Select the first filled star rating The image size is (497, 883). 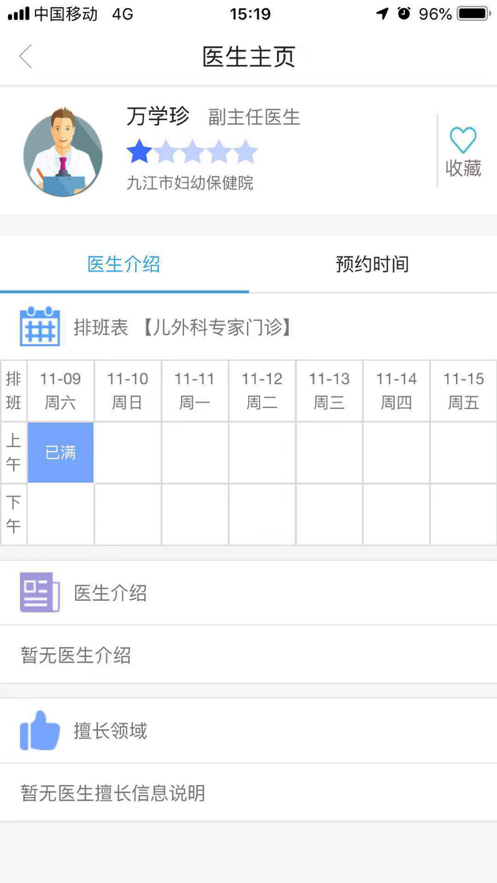pos(139,151)
